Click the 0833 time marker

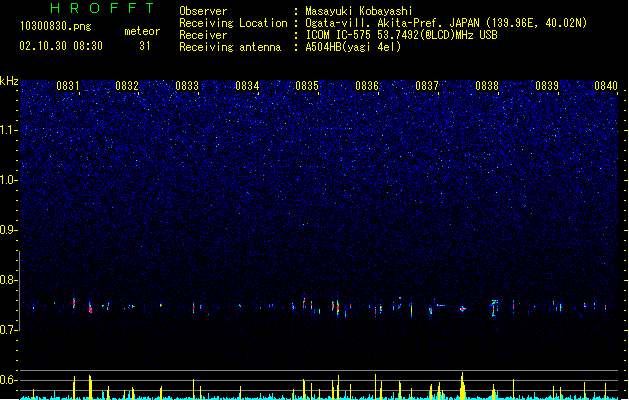[187, 86]
